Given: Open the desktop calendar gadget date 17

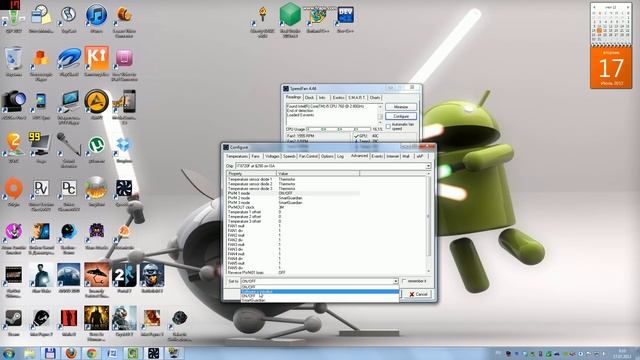Looking at the screenshot, I should click(611, 68).
